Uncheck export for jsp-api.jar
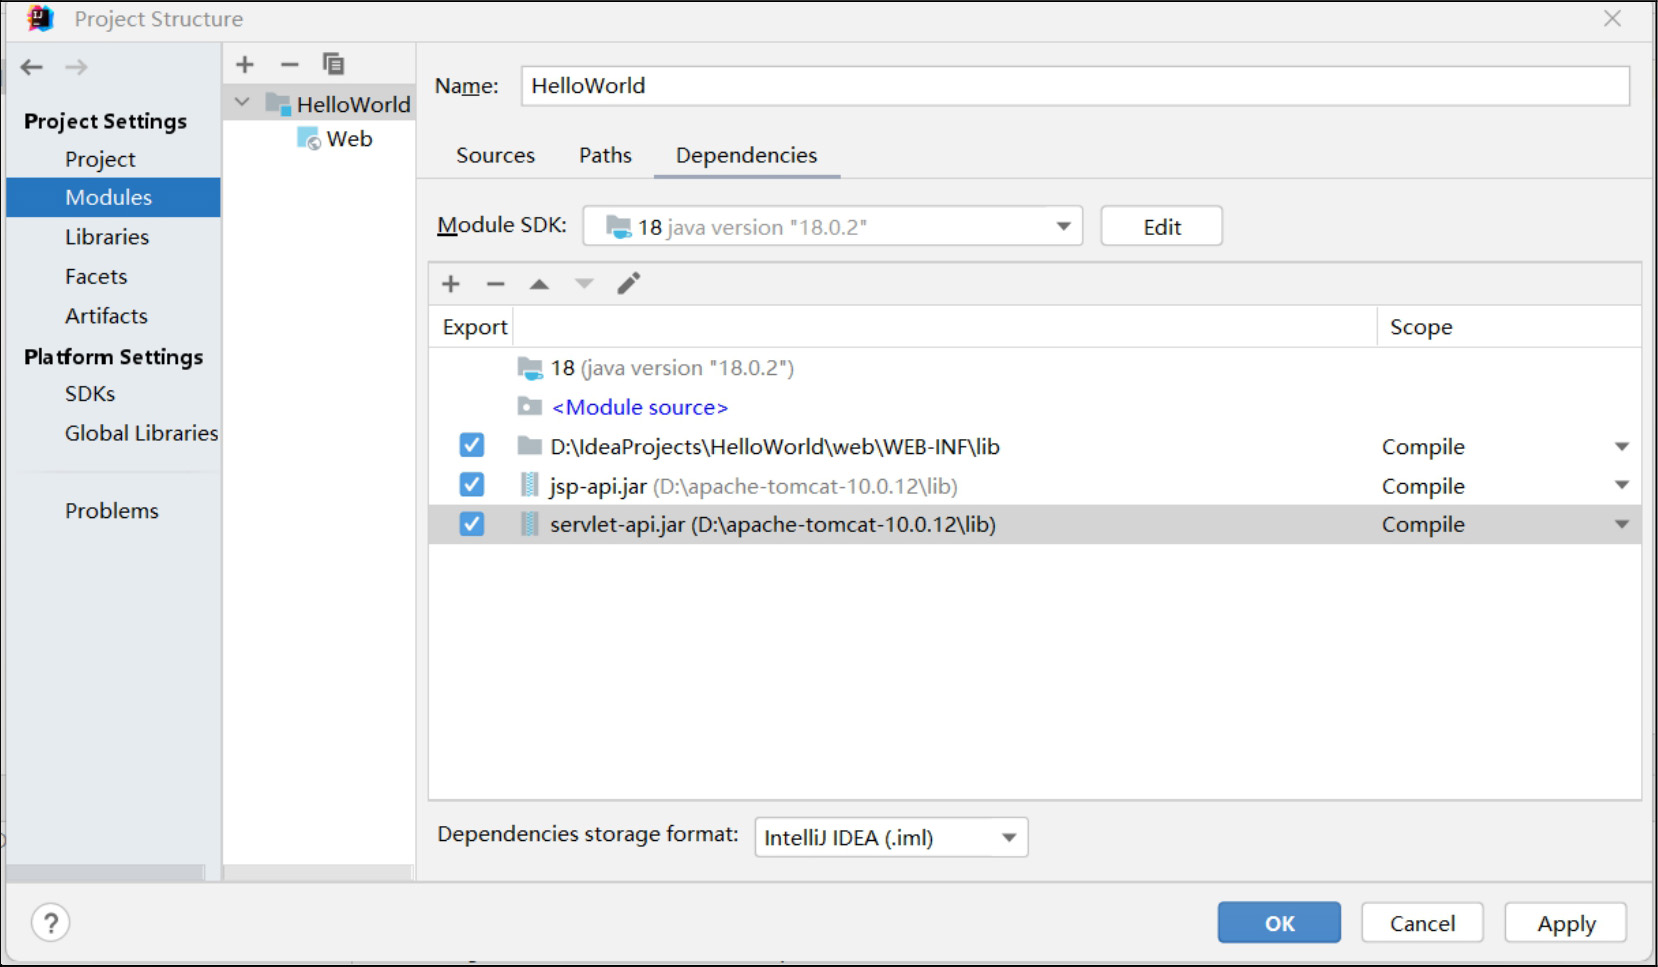Screen dimensions: 1658x967 pos(472,485)
